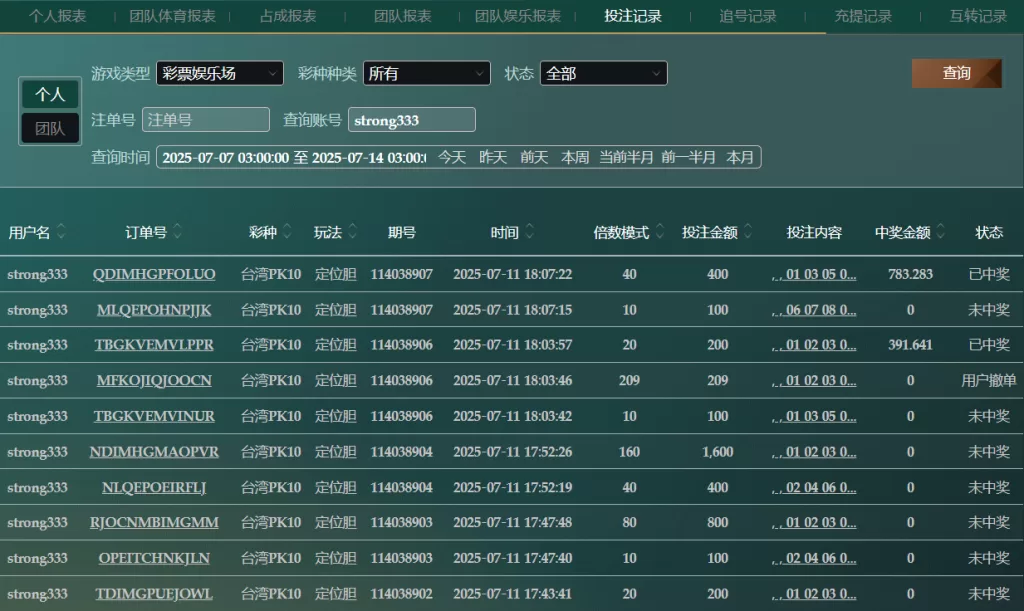1024x611 pixels.
Task: Focus the 查询账号 field with strong333
Action: tap(412, 120)
